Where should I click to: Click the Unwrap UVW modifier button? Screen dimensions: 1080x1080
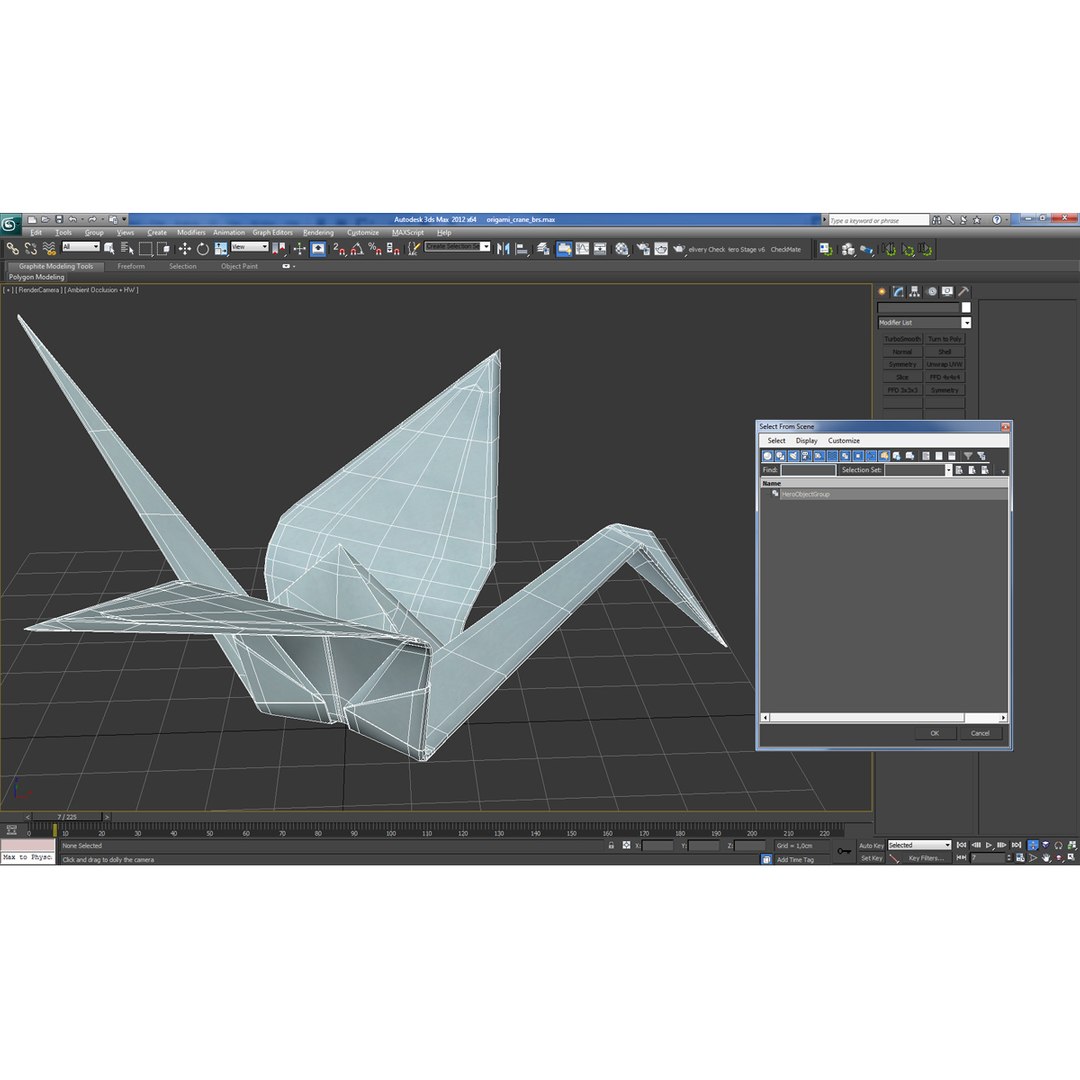(944, 364)
